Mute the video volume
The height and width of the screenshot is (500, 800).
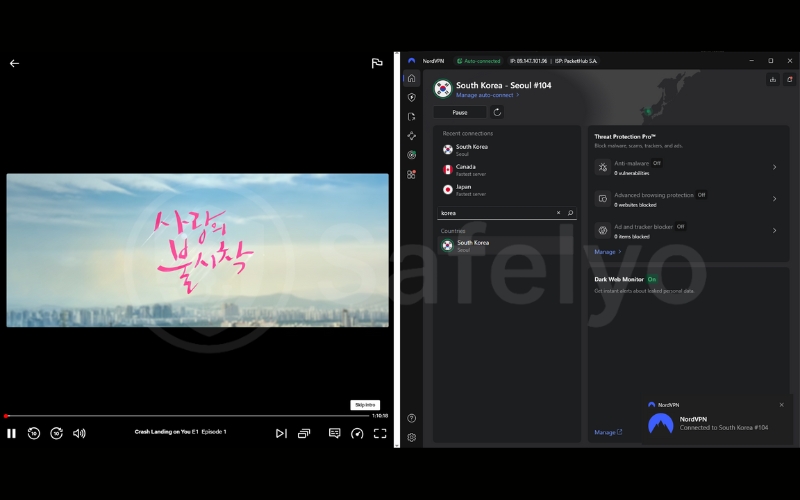coord(79,433)
